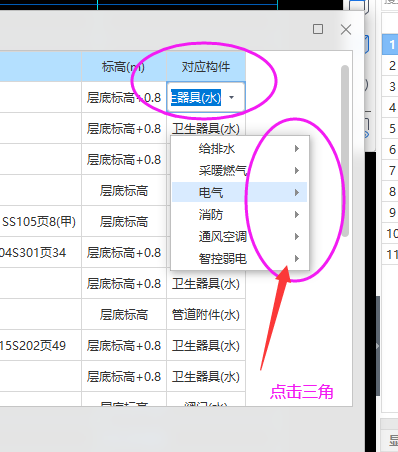
Task: Select the SS105页8(甲) cell
Action: click(x=40, y=221)
